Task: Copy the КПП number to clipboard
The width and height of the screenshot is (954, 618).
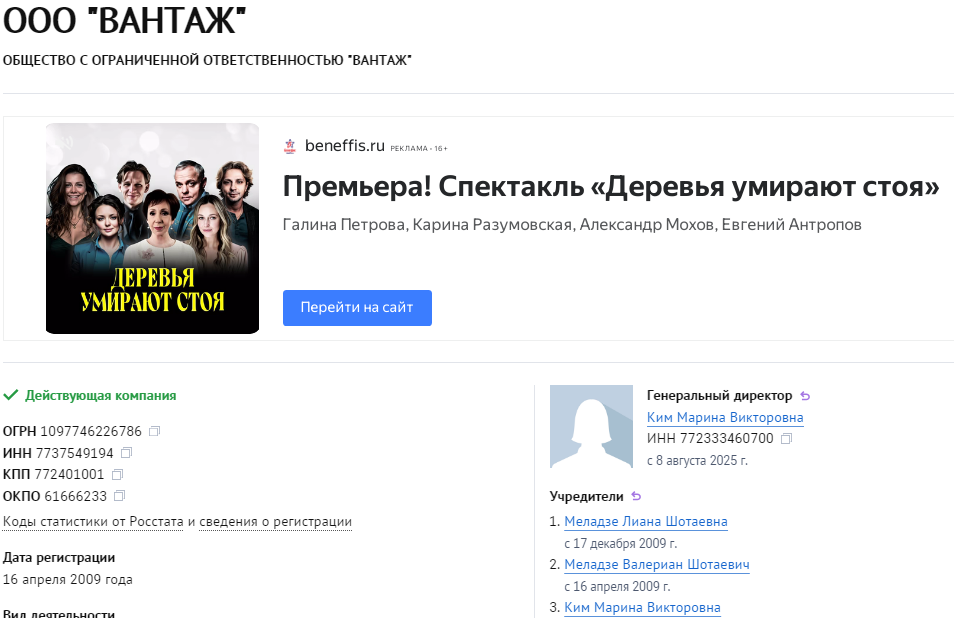Action: click(118, 474)
